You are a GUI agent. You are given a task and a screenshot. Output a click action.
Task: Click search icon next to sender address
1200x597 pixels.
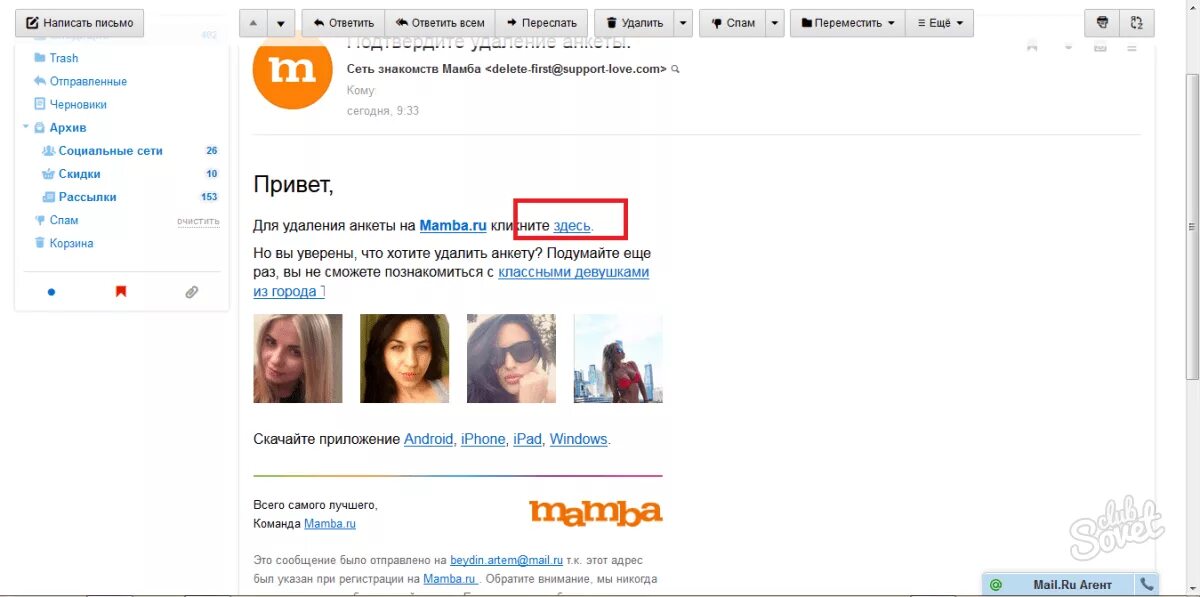(x=675, y=69)
